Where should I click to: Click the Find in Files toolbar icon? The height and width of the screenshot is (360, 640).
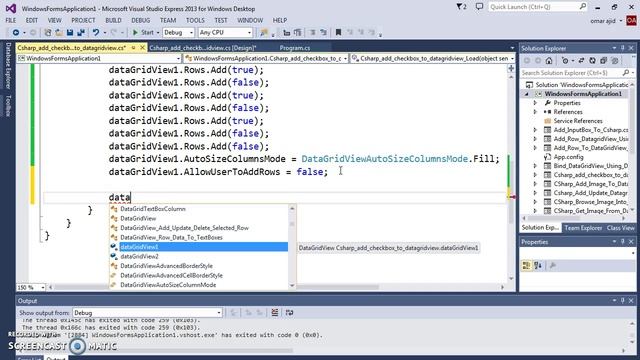pos(264,32)
